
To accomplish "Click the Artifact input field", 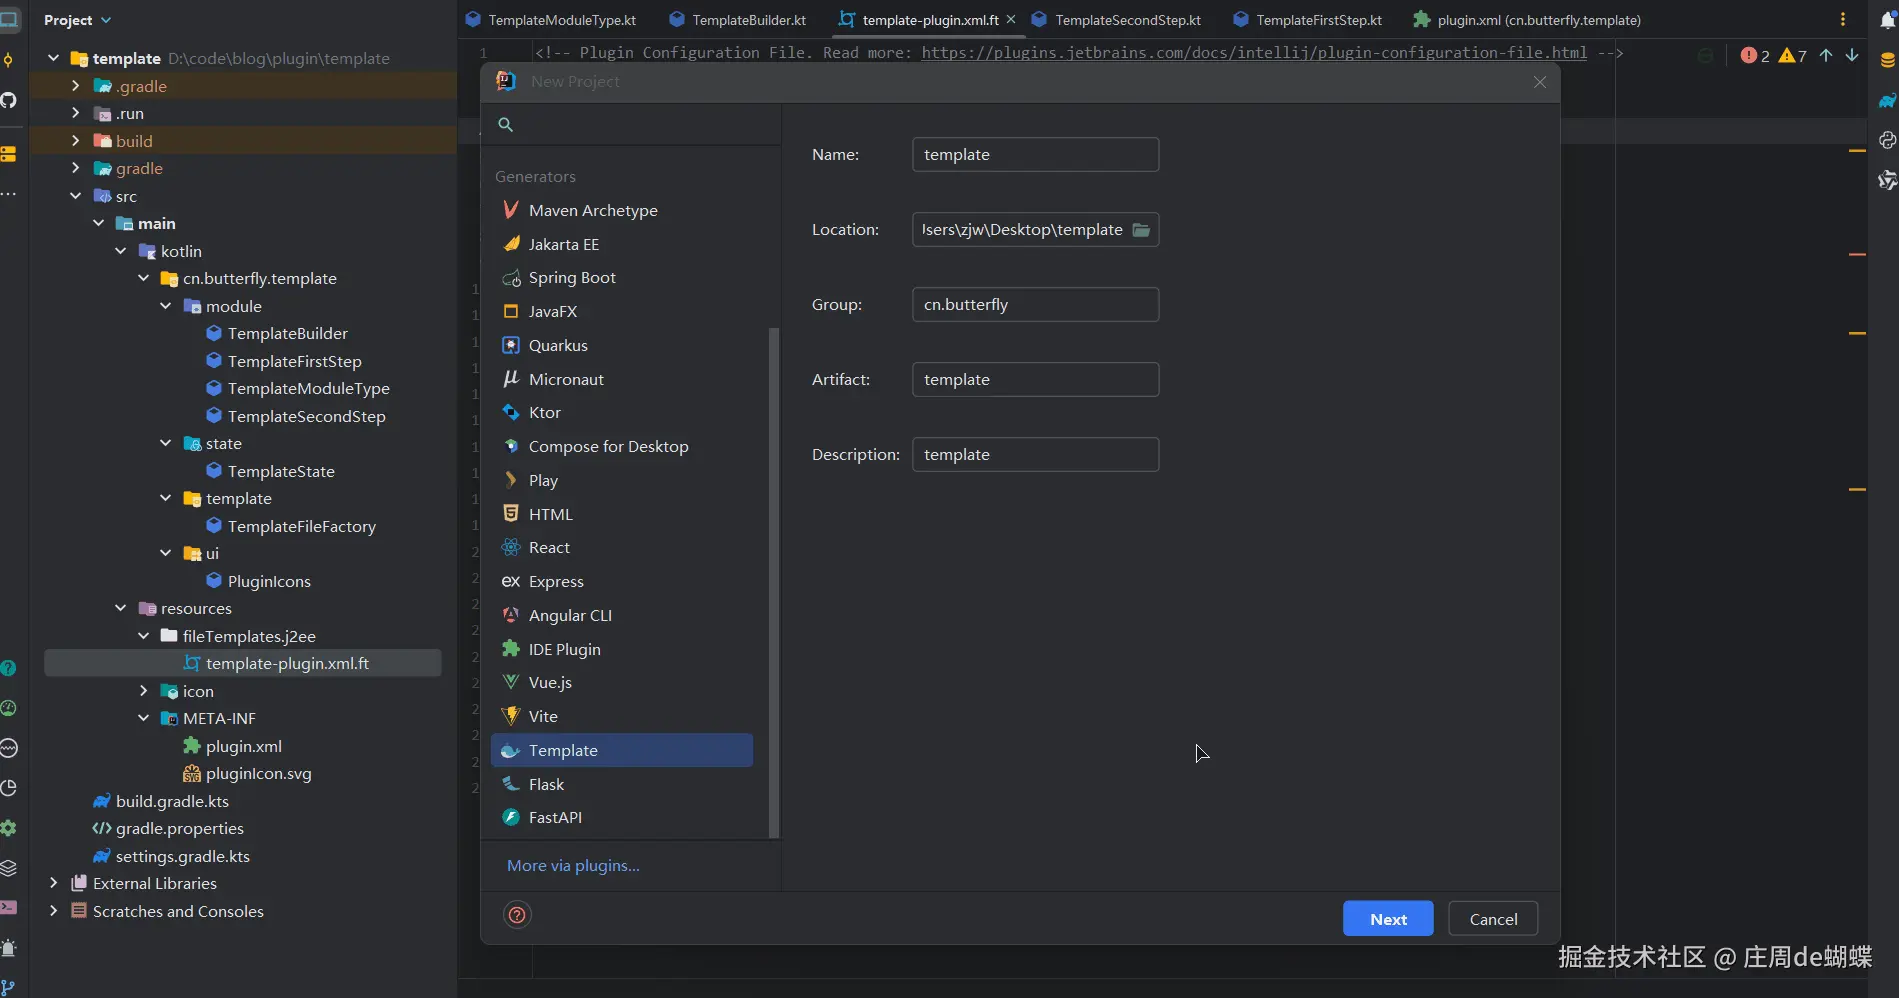I will click(x=1035, y=380).
